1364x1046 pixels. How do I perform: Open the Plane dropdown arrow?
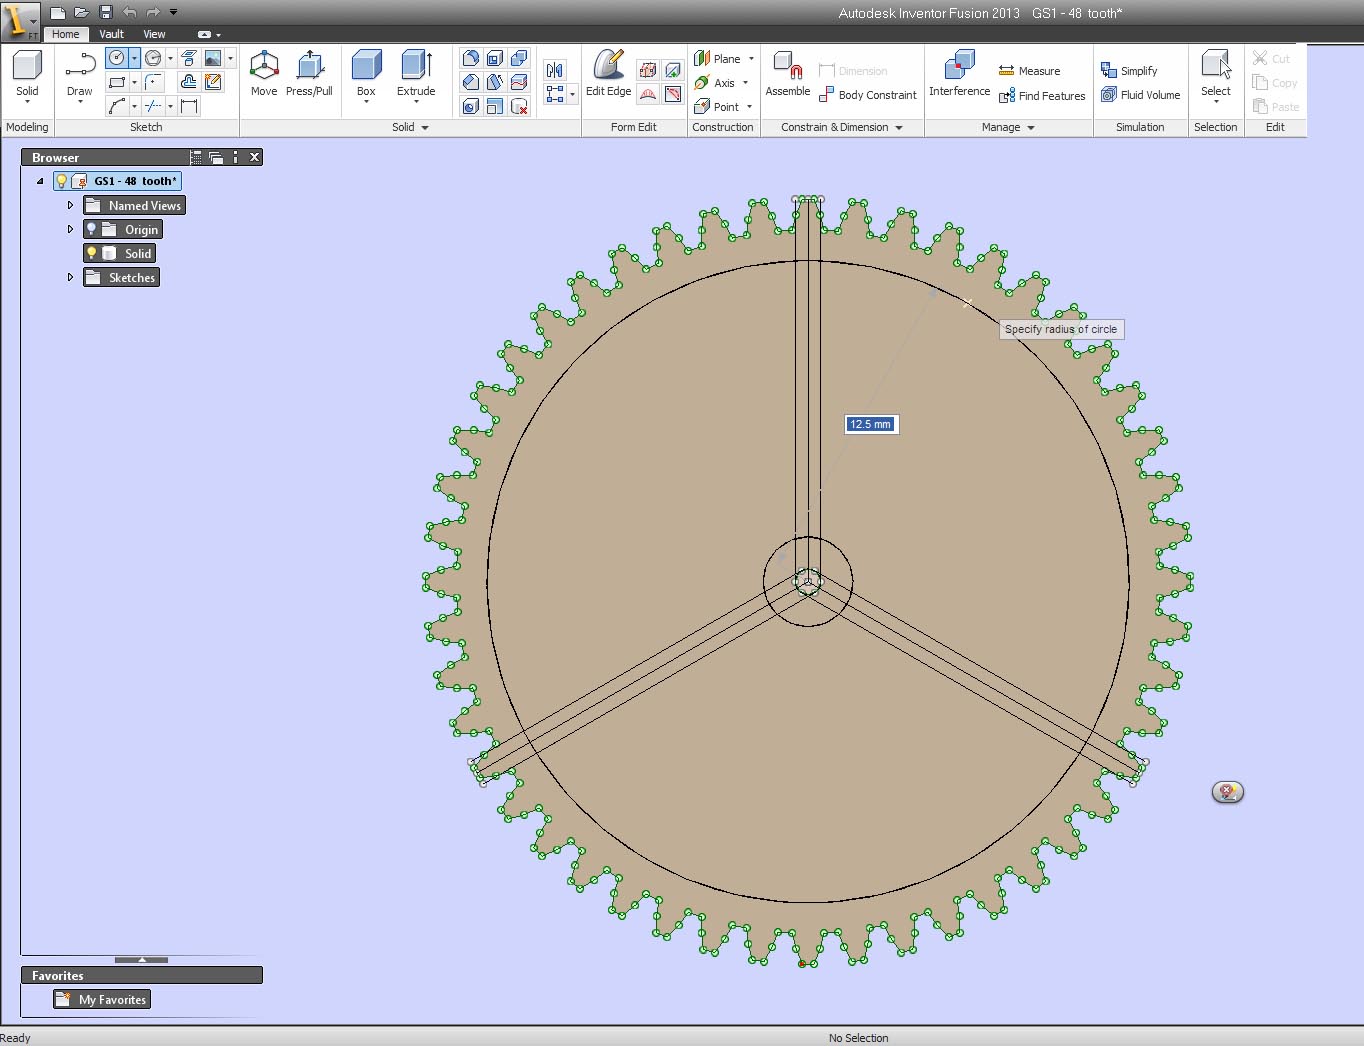point(751,59)
